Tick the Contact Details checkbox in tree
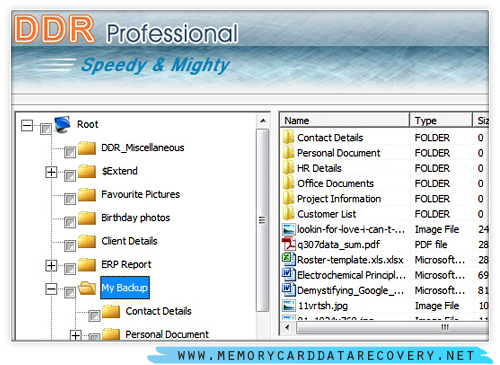Screen dimensions: 500x365 94,316
